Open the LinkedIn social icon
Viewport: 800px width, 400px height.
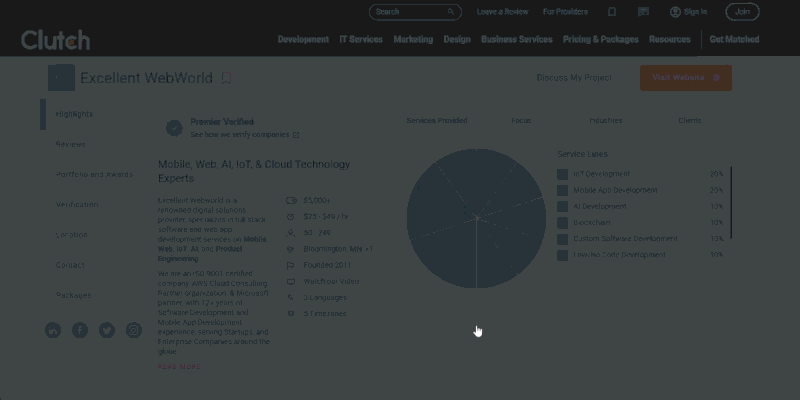[53, 330]
